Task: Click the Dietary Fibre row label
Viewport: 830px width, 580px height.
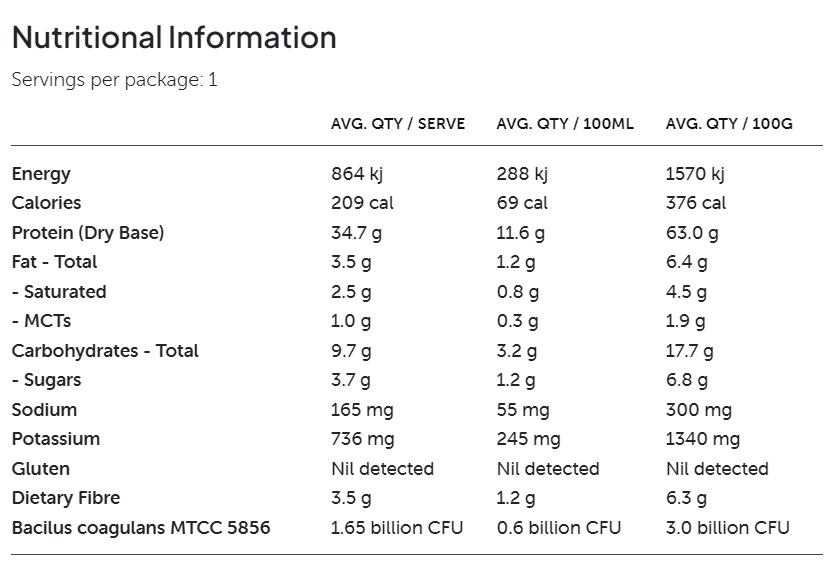Action: point(66,498)
